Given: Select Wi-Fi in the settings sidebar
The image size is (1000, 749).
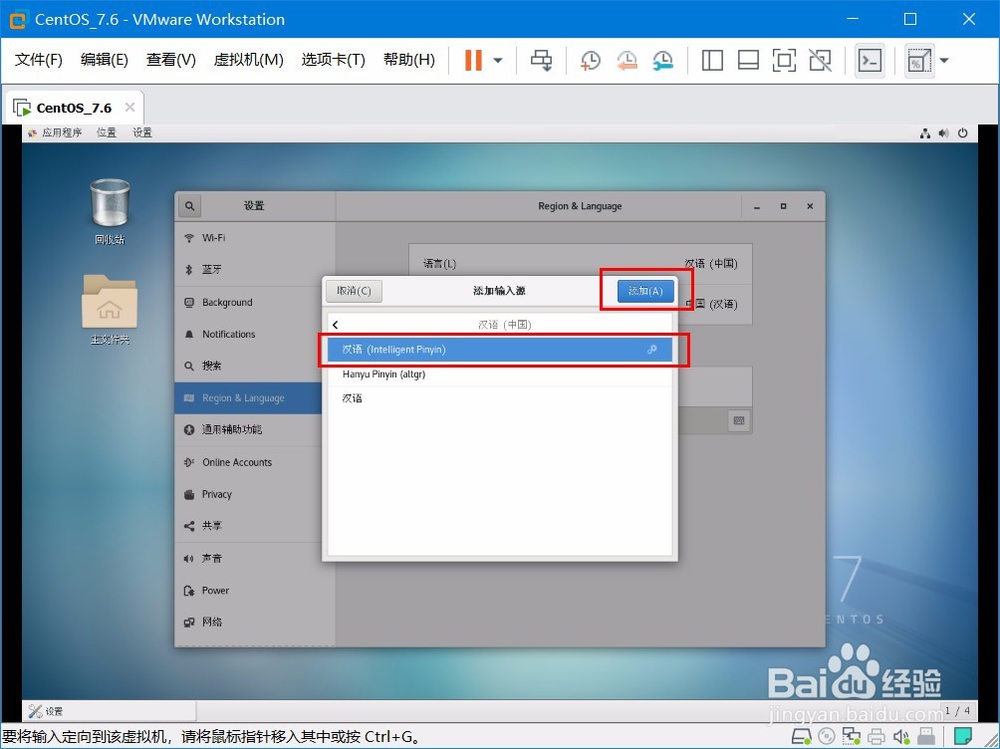Looking at the screenshot, I should point(254,238).
